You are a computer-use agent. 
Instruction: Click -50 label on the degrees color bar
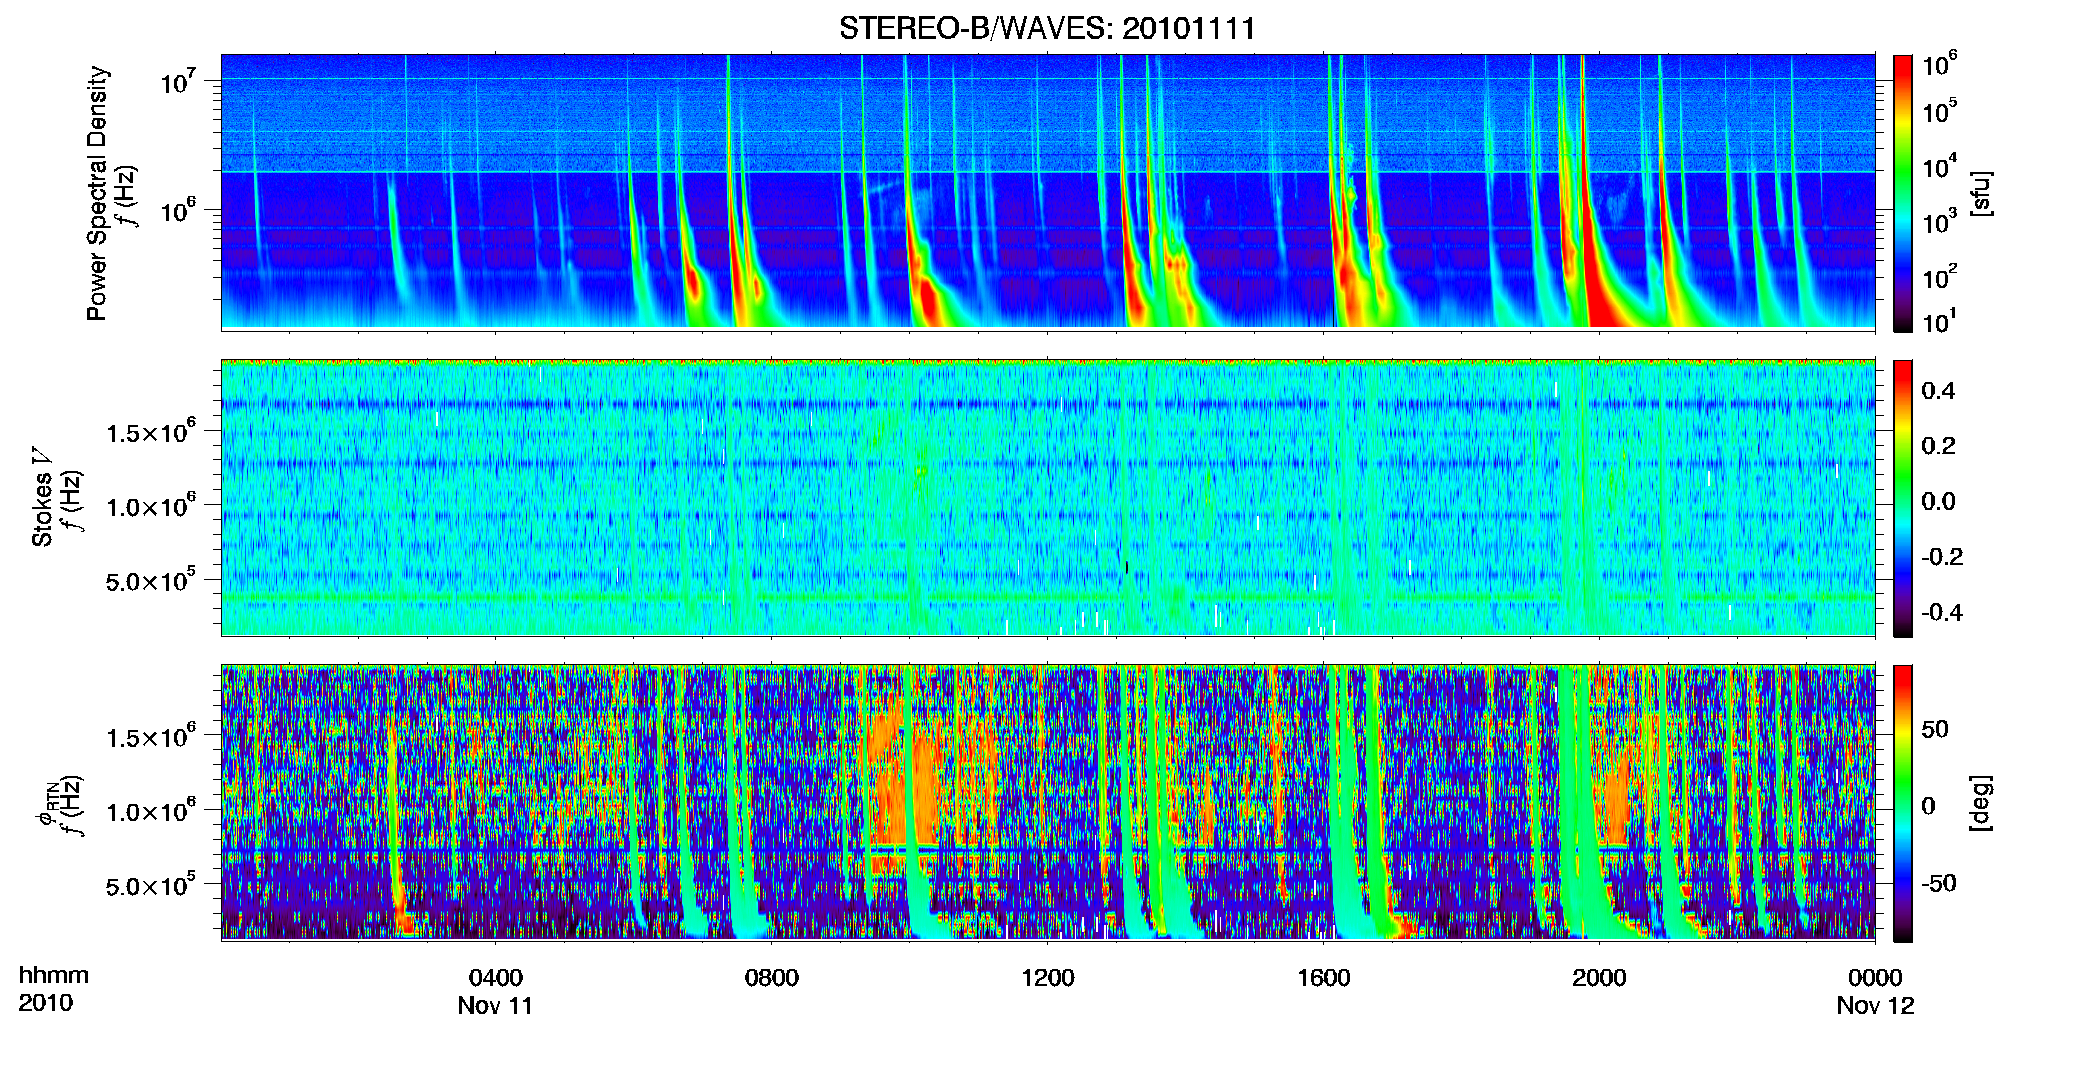point(1939,884)
